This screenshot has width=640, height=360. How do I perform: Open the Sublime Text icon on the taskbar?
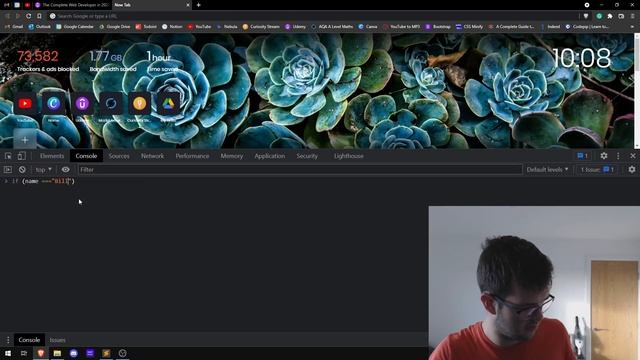106,353
